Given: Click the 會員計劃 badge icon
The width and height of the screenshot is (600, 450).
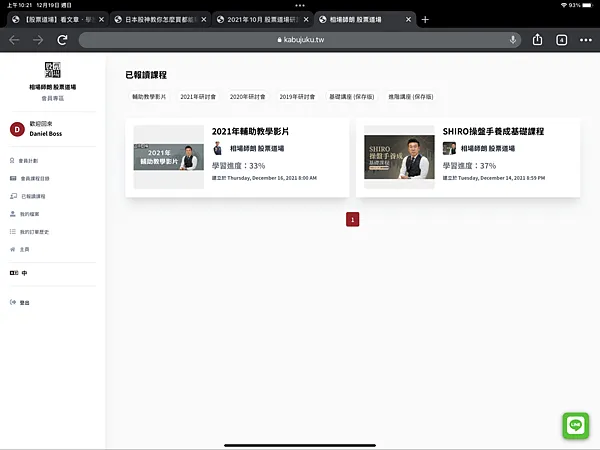Looking at the screenshot, I should (x=12, y=160).
